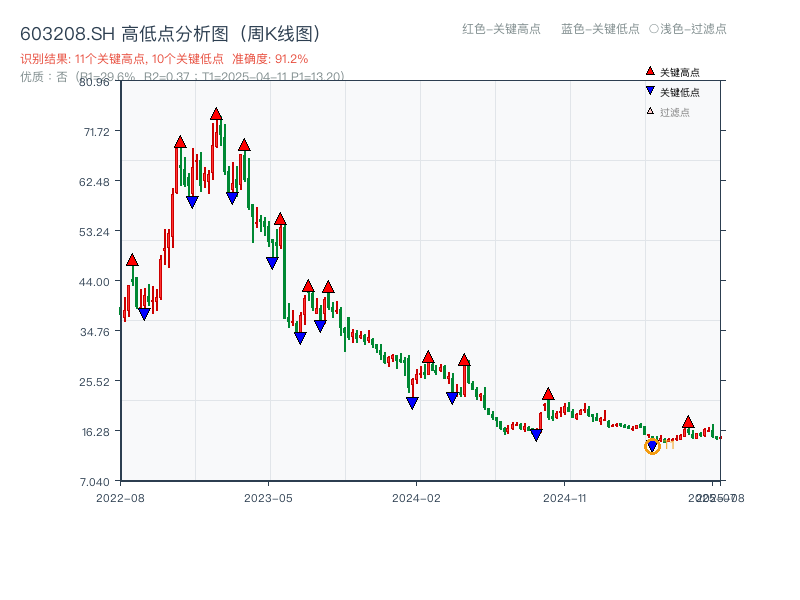
Task: Click the orange circled filter point at bottom right
Action: pyautogui.click(x=651, y=448)
